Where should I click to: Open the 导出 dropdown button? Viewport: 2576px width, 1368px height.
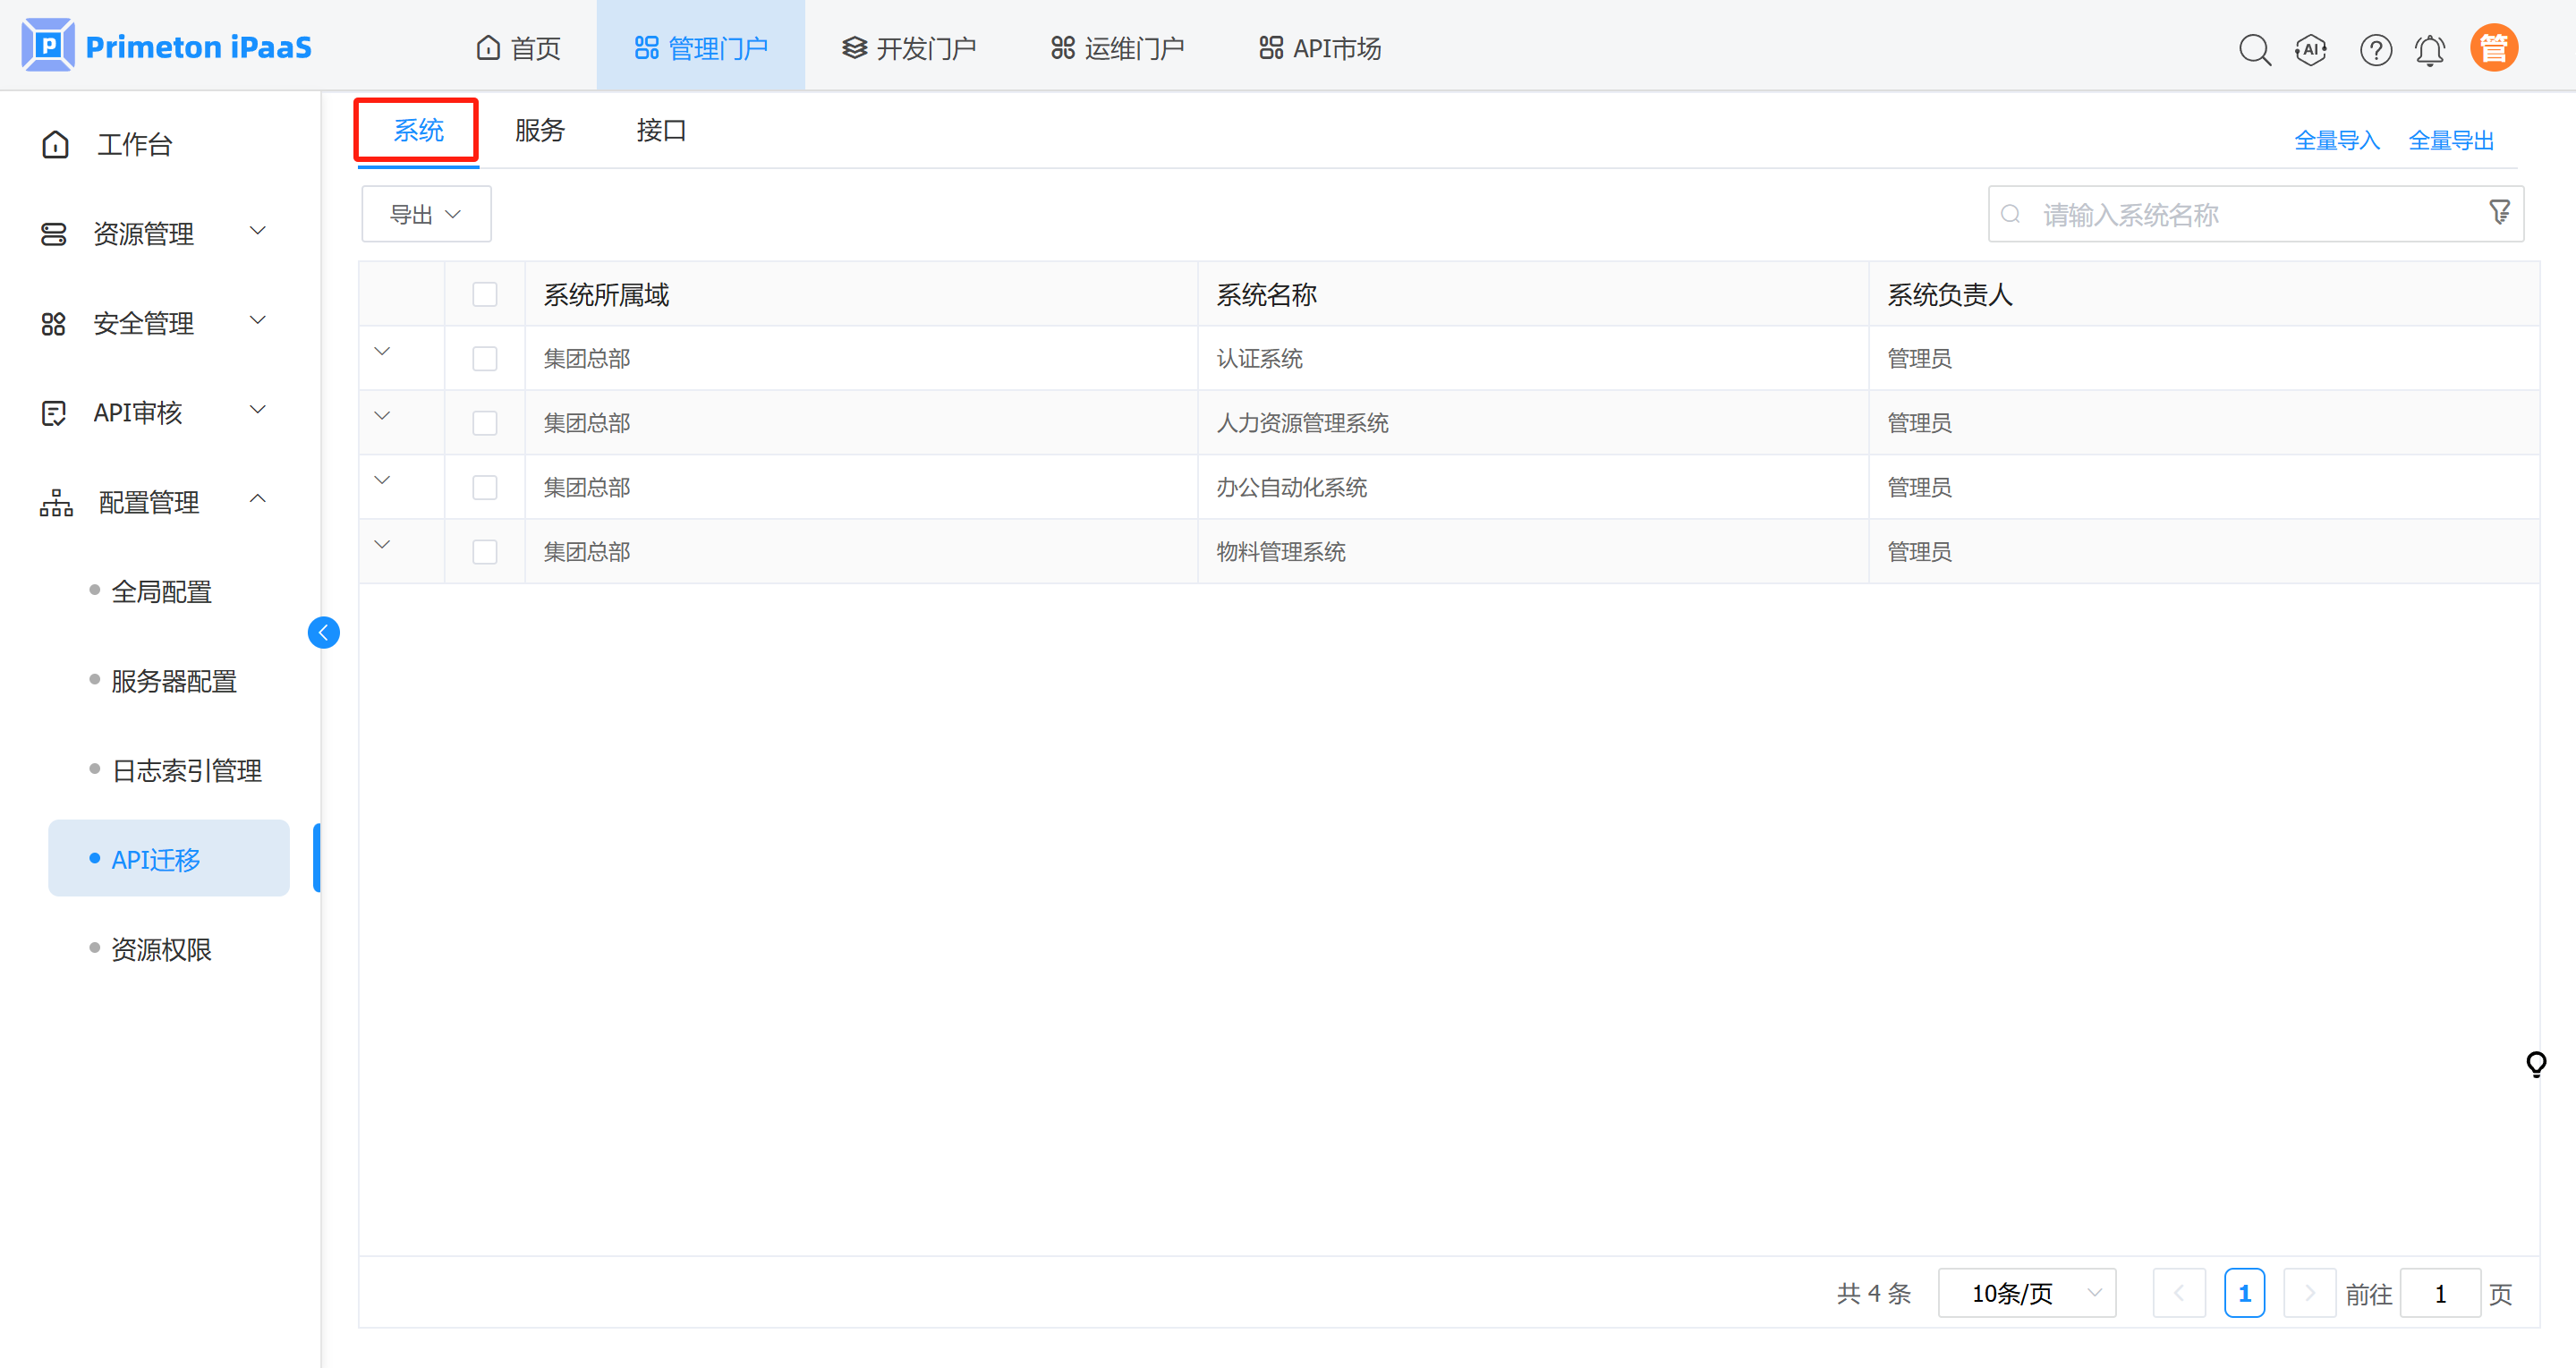[425, 214]
